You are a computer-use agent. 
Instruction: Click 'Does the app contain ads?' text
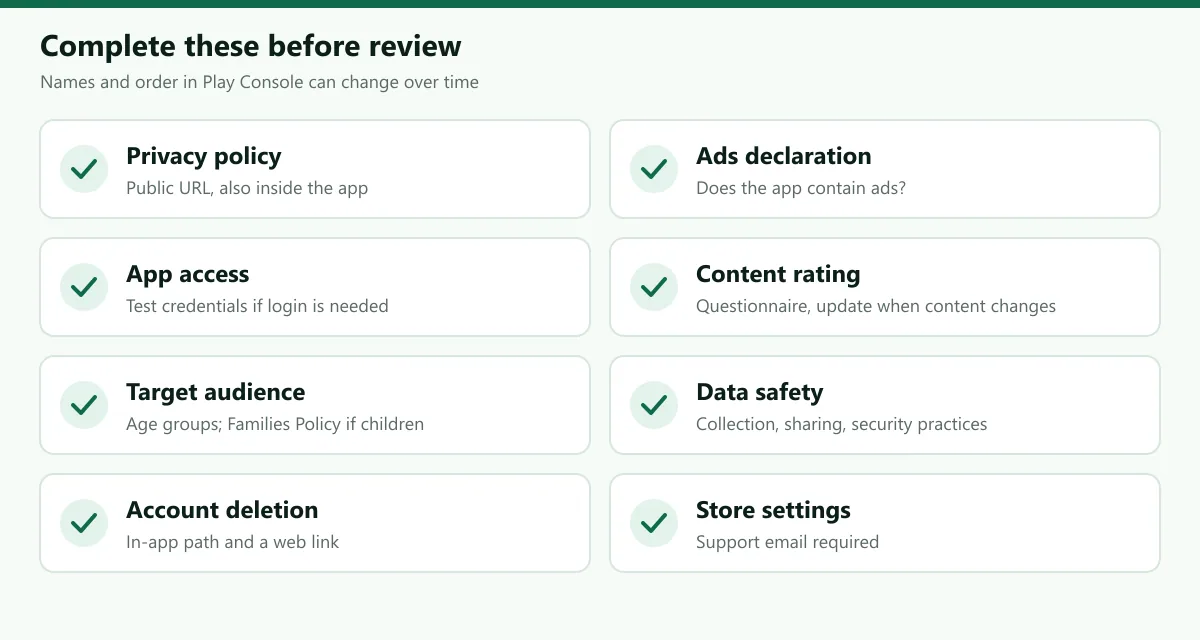(x=801, y=188)
